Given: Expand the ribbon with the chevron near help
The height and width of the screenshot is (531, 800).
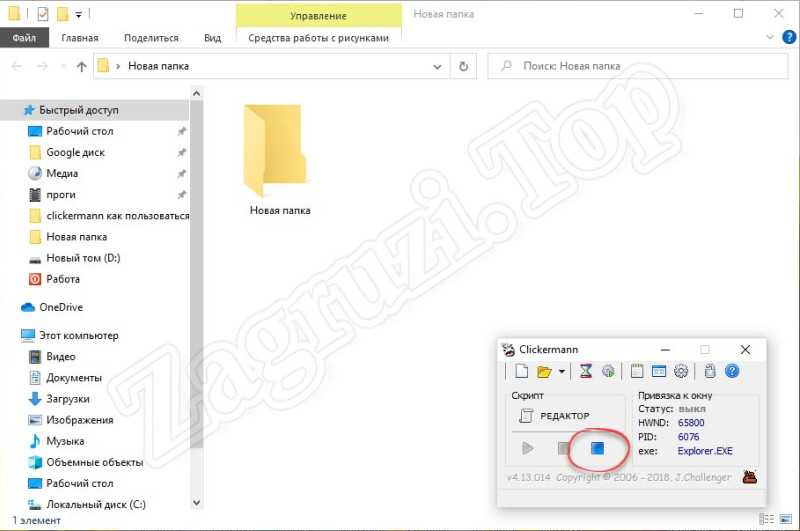Looking at the screenshot, I should [x=770, y=37].
